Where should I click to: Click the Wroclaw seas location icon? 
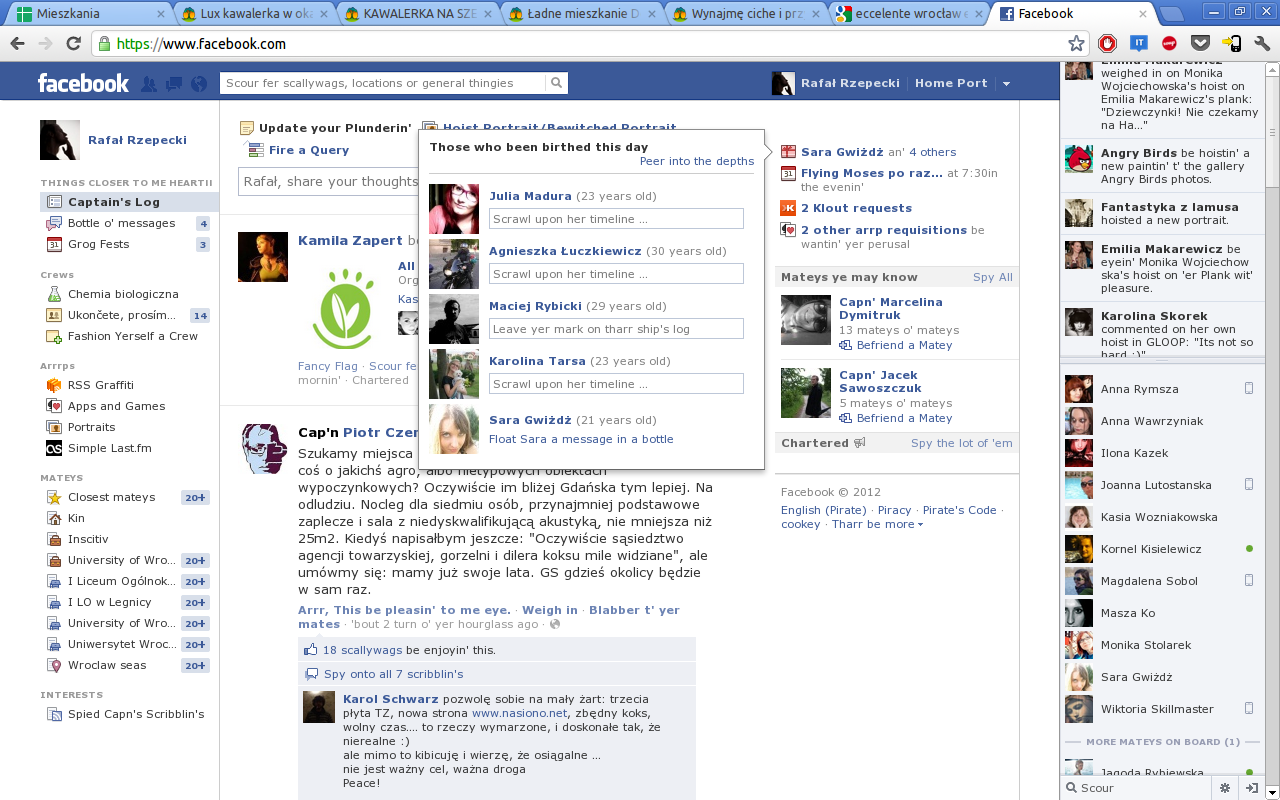coord(54,665)
